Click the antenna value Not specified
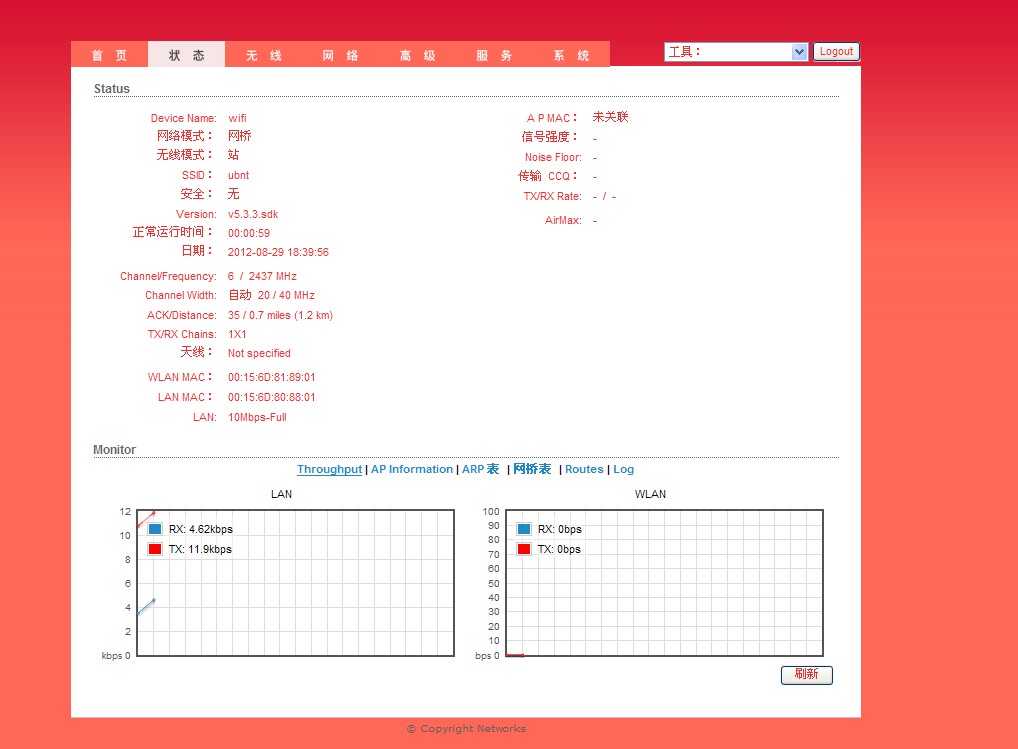 259,353
